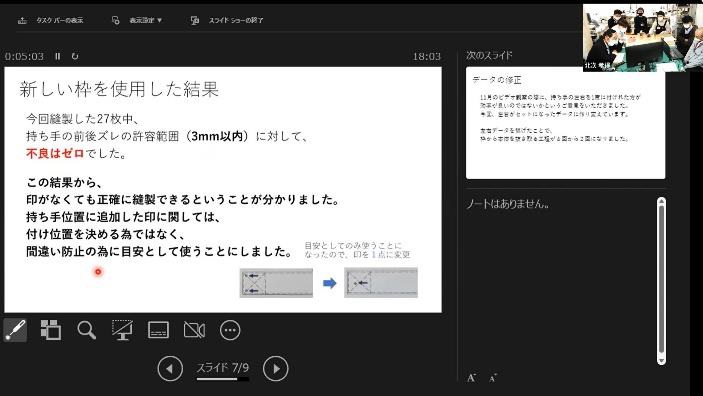Click the slide progress bar under counter
The image size is (703, 396).
pyautogui.click(x=223, y=379)
